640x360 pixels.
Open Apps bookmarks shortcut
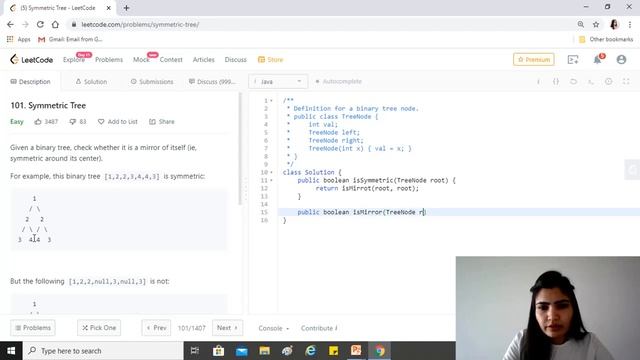[x=19, y=39]
